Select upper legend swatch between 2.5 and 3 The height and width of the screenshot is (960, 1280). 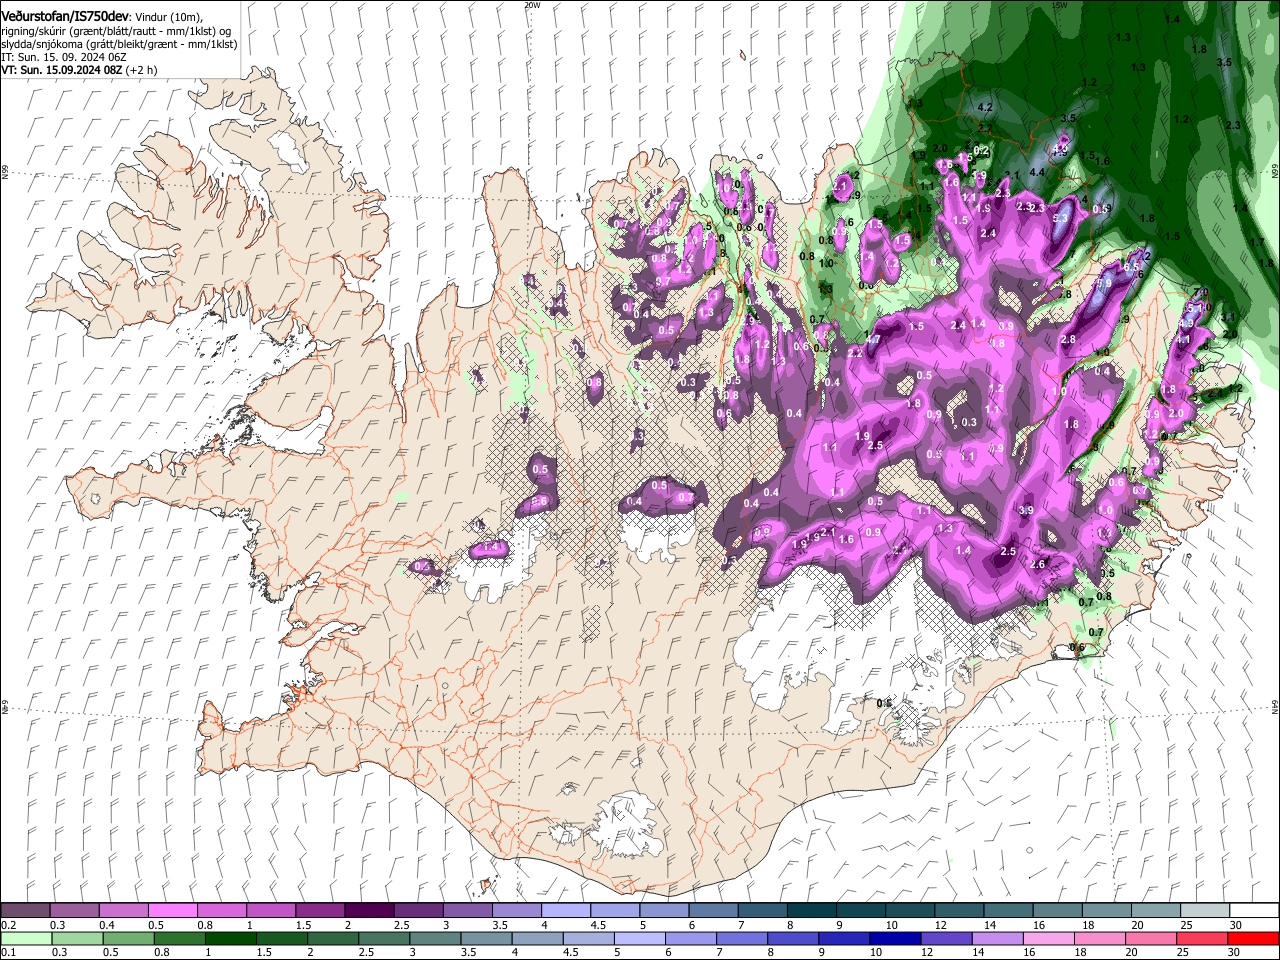pos(418,911)
